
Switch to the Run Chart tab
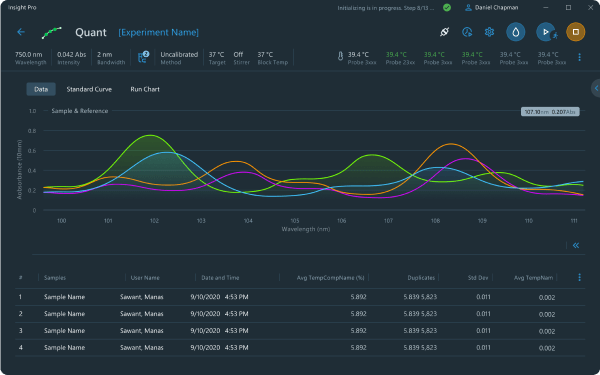pyautogui.click(x=145, y=89)
